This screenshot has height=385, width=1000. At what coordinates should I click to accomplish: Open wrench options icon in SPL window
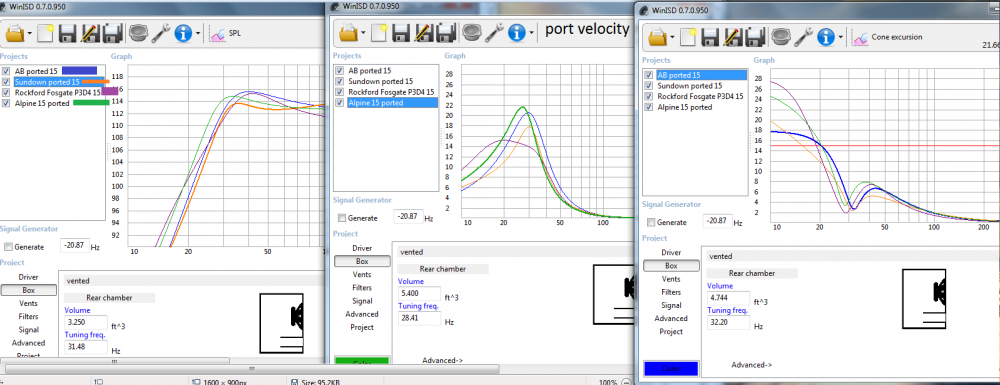point(160,33)
